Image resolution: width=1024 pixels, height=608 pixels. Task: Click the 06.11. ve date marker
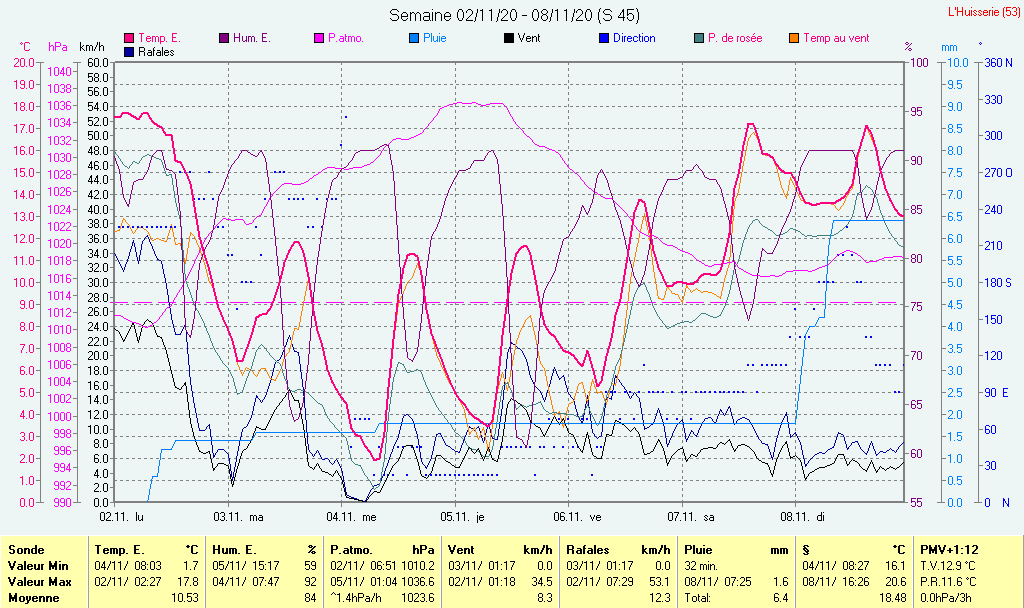[577, 517]
